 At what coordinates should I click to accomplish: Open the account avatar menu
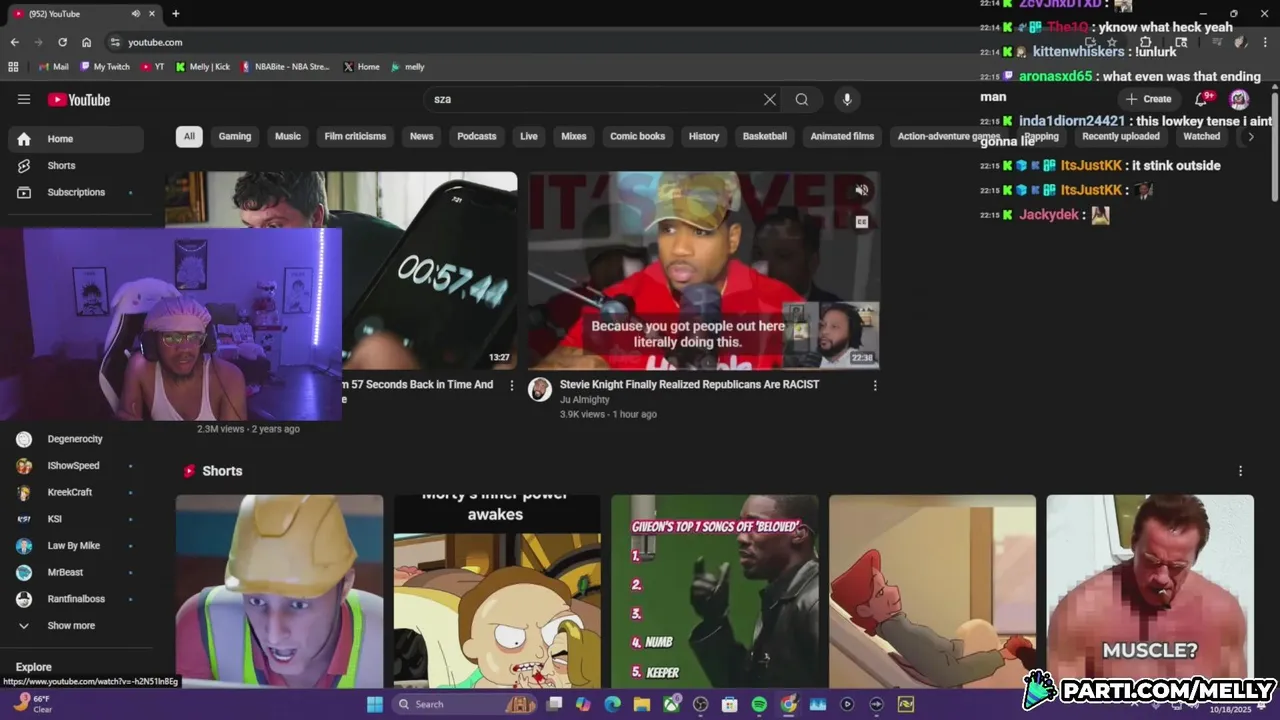coord(1239,99)
